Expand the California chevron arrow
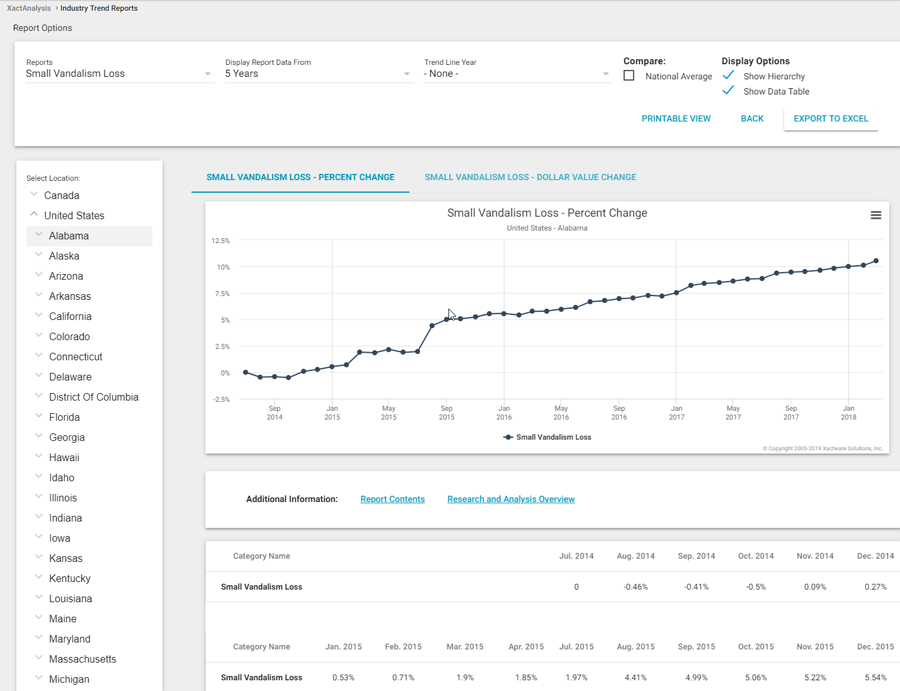The width and height of the screenshot is (900, 691). click(x=39, y=316)
